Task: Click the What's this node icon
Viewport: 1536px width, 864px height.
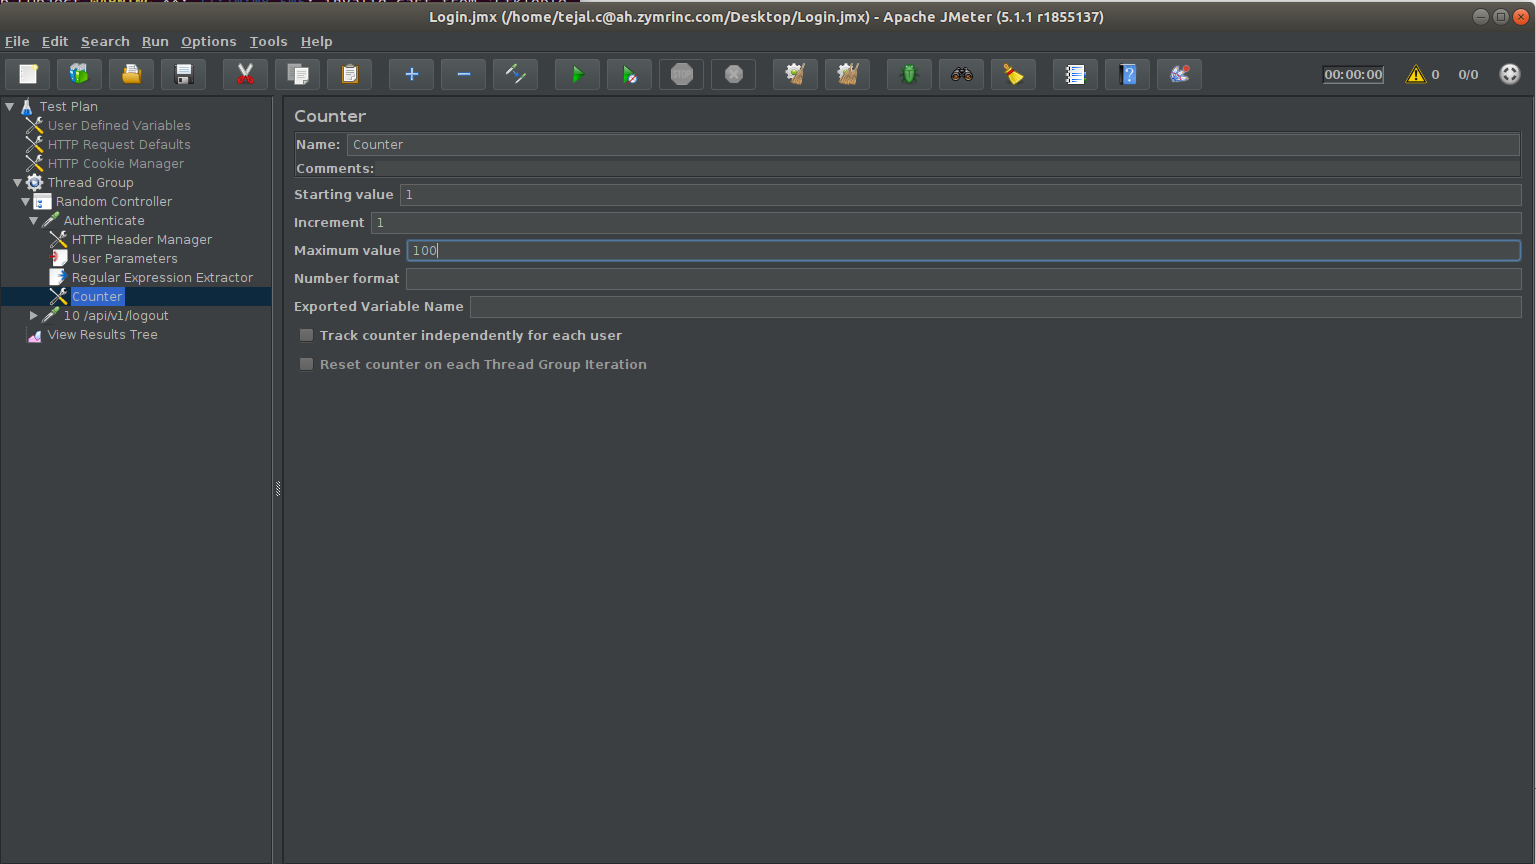Action: [1179, 74]
